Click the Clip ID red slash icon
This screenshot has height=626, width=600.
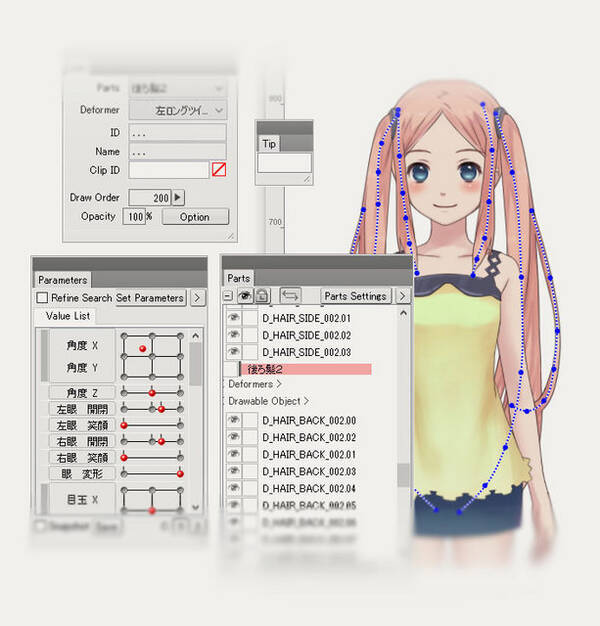pyautogui.click(x=219, y=170)
